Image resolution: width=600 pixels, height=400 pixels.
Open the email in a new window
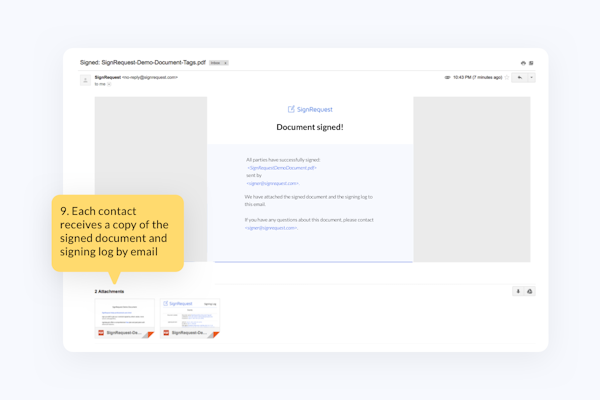pyautogui.click(x=531, y=63)
